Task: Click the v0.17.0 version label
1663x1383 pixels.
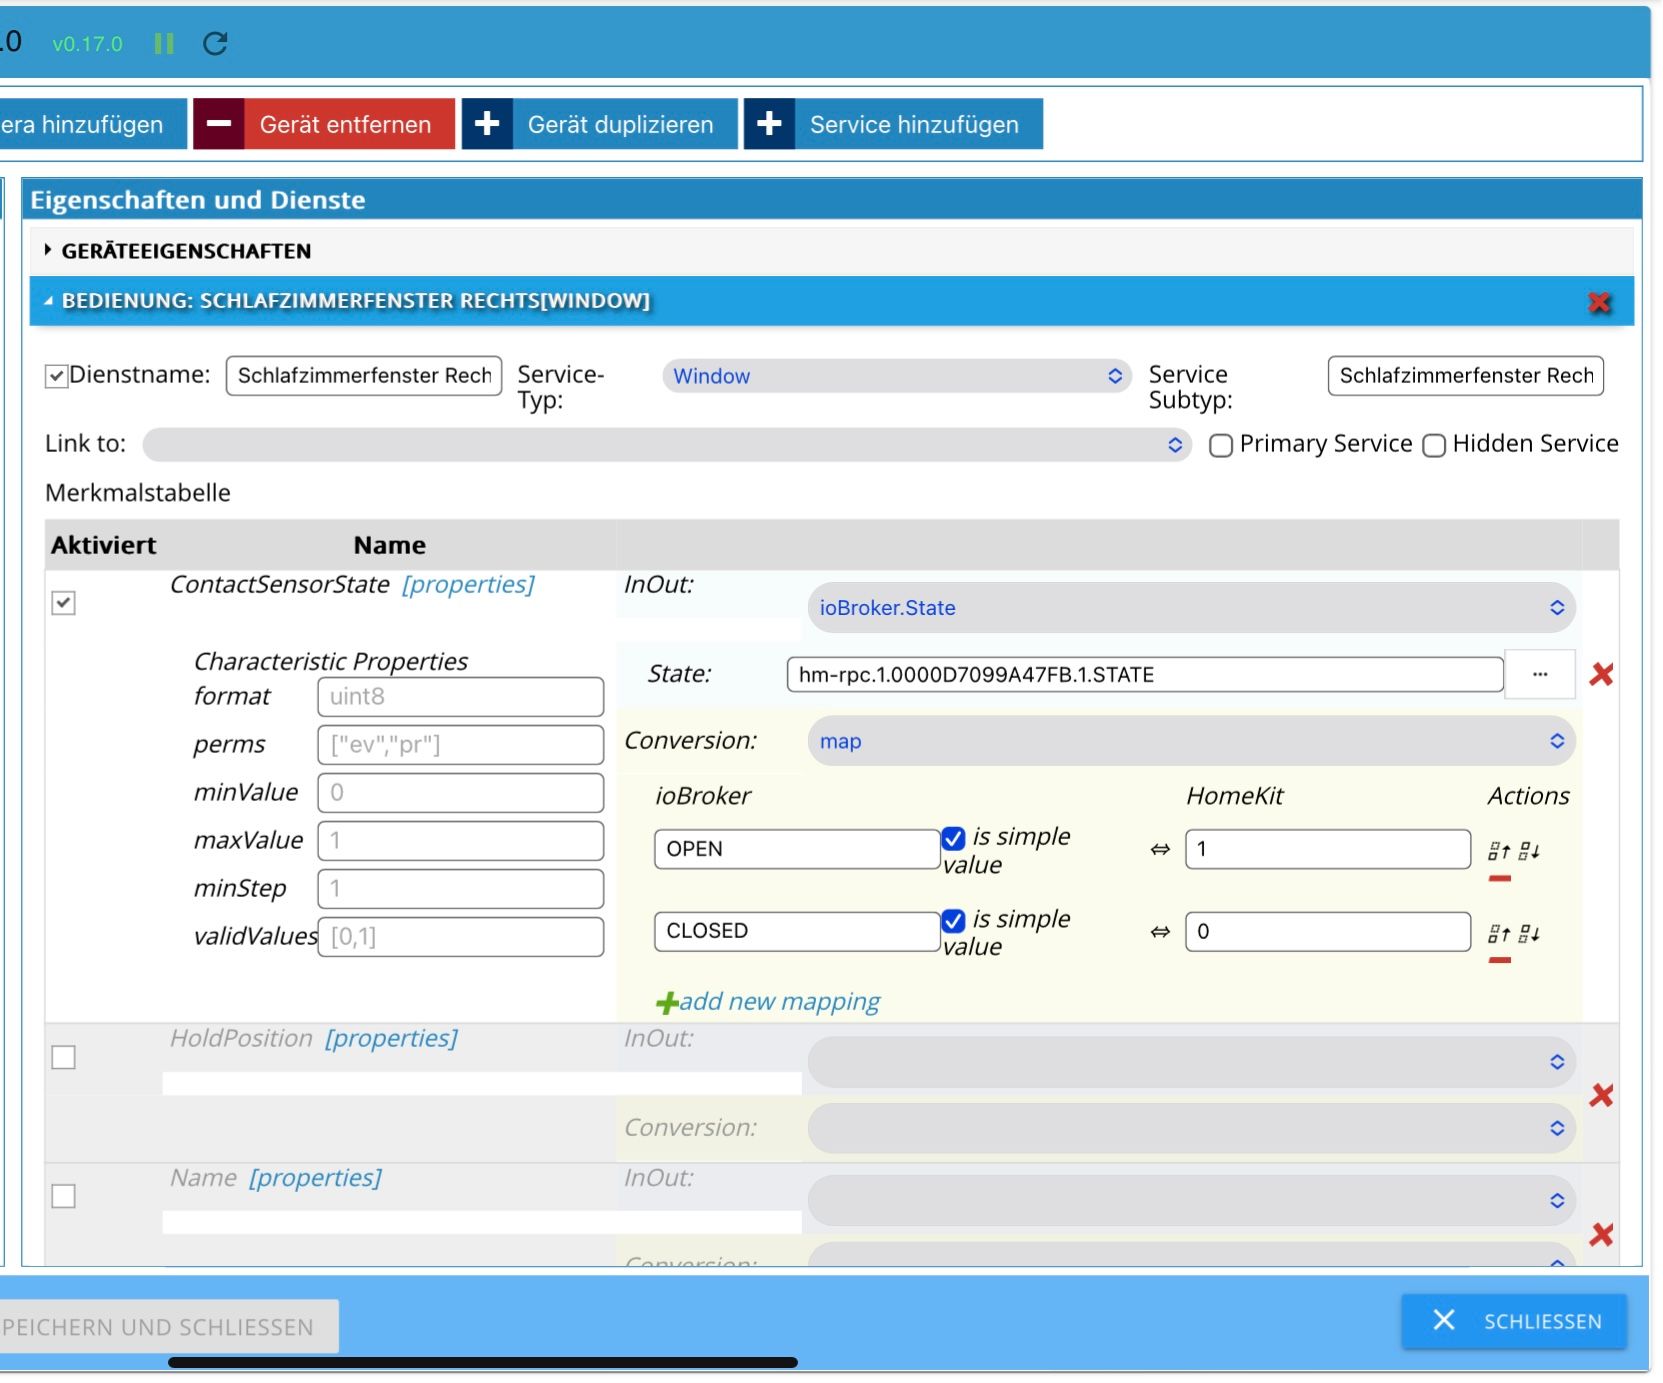Action: (87, 44)
